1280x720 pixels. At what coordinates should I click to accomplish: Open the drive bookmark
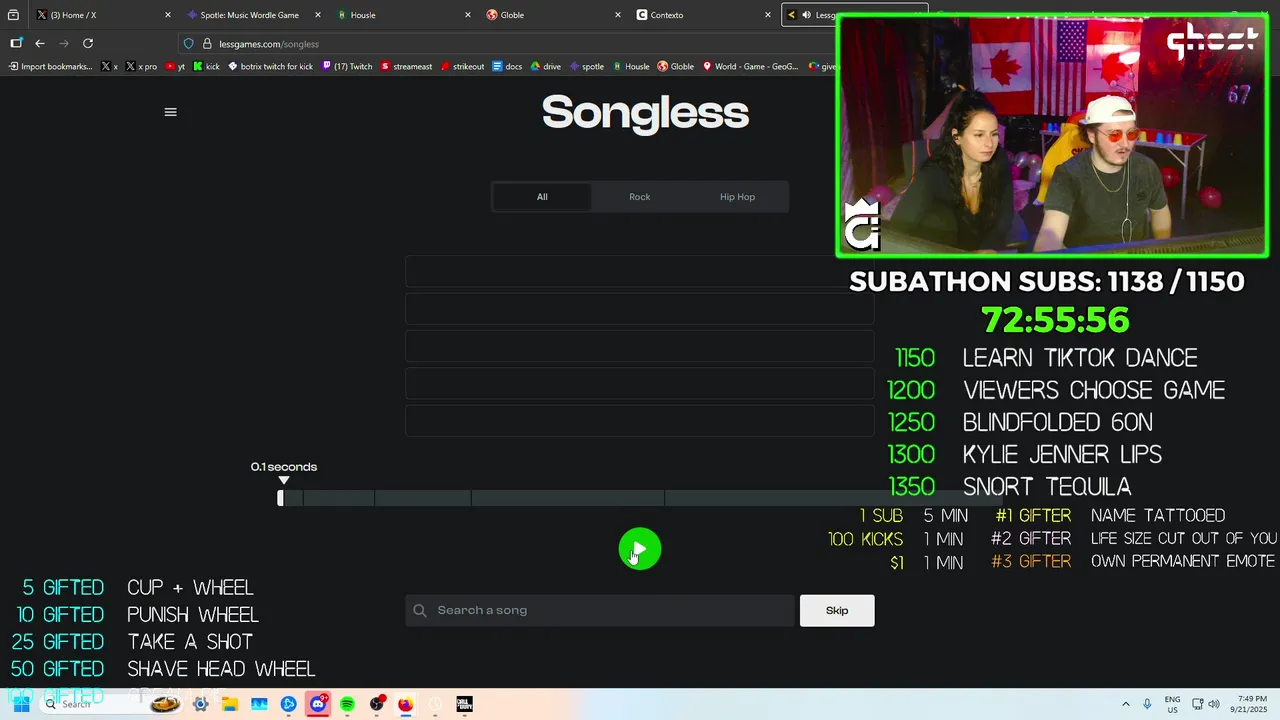point(546,67)
